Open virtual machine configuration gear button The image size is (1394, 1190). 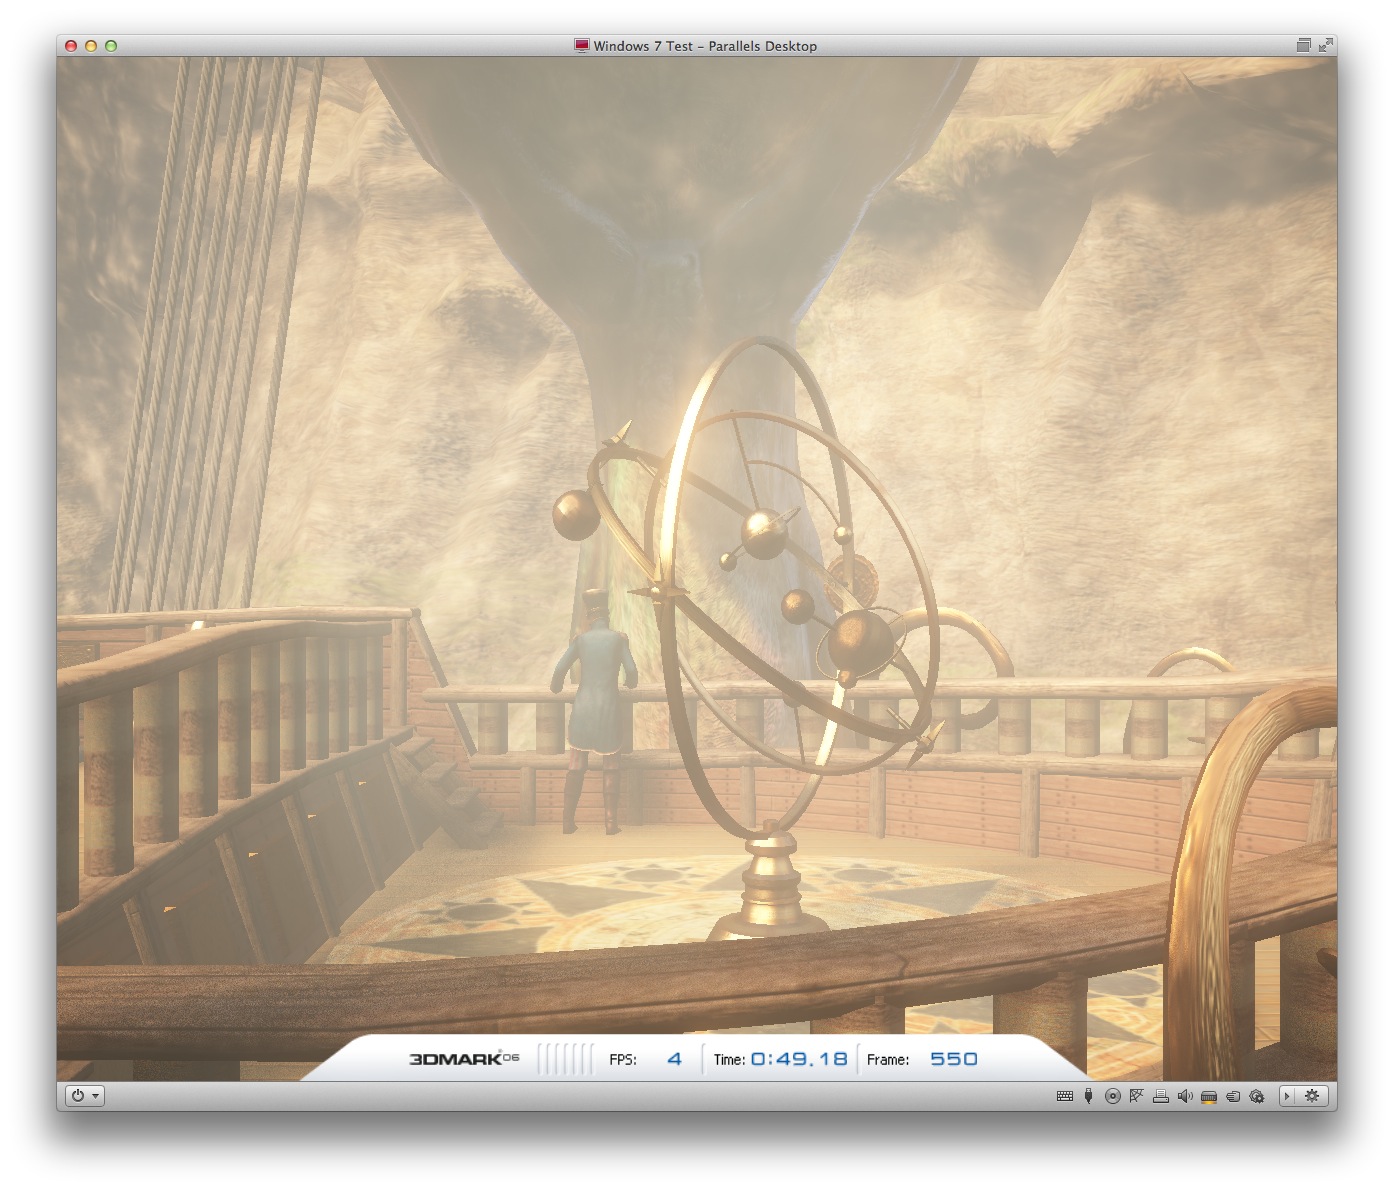coord(1312,1096)
